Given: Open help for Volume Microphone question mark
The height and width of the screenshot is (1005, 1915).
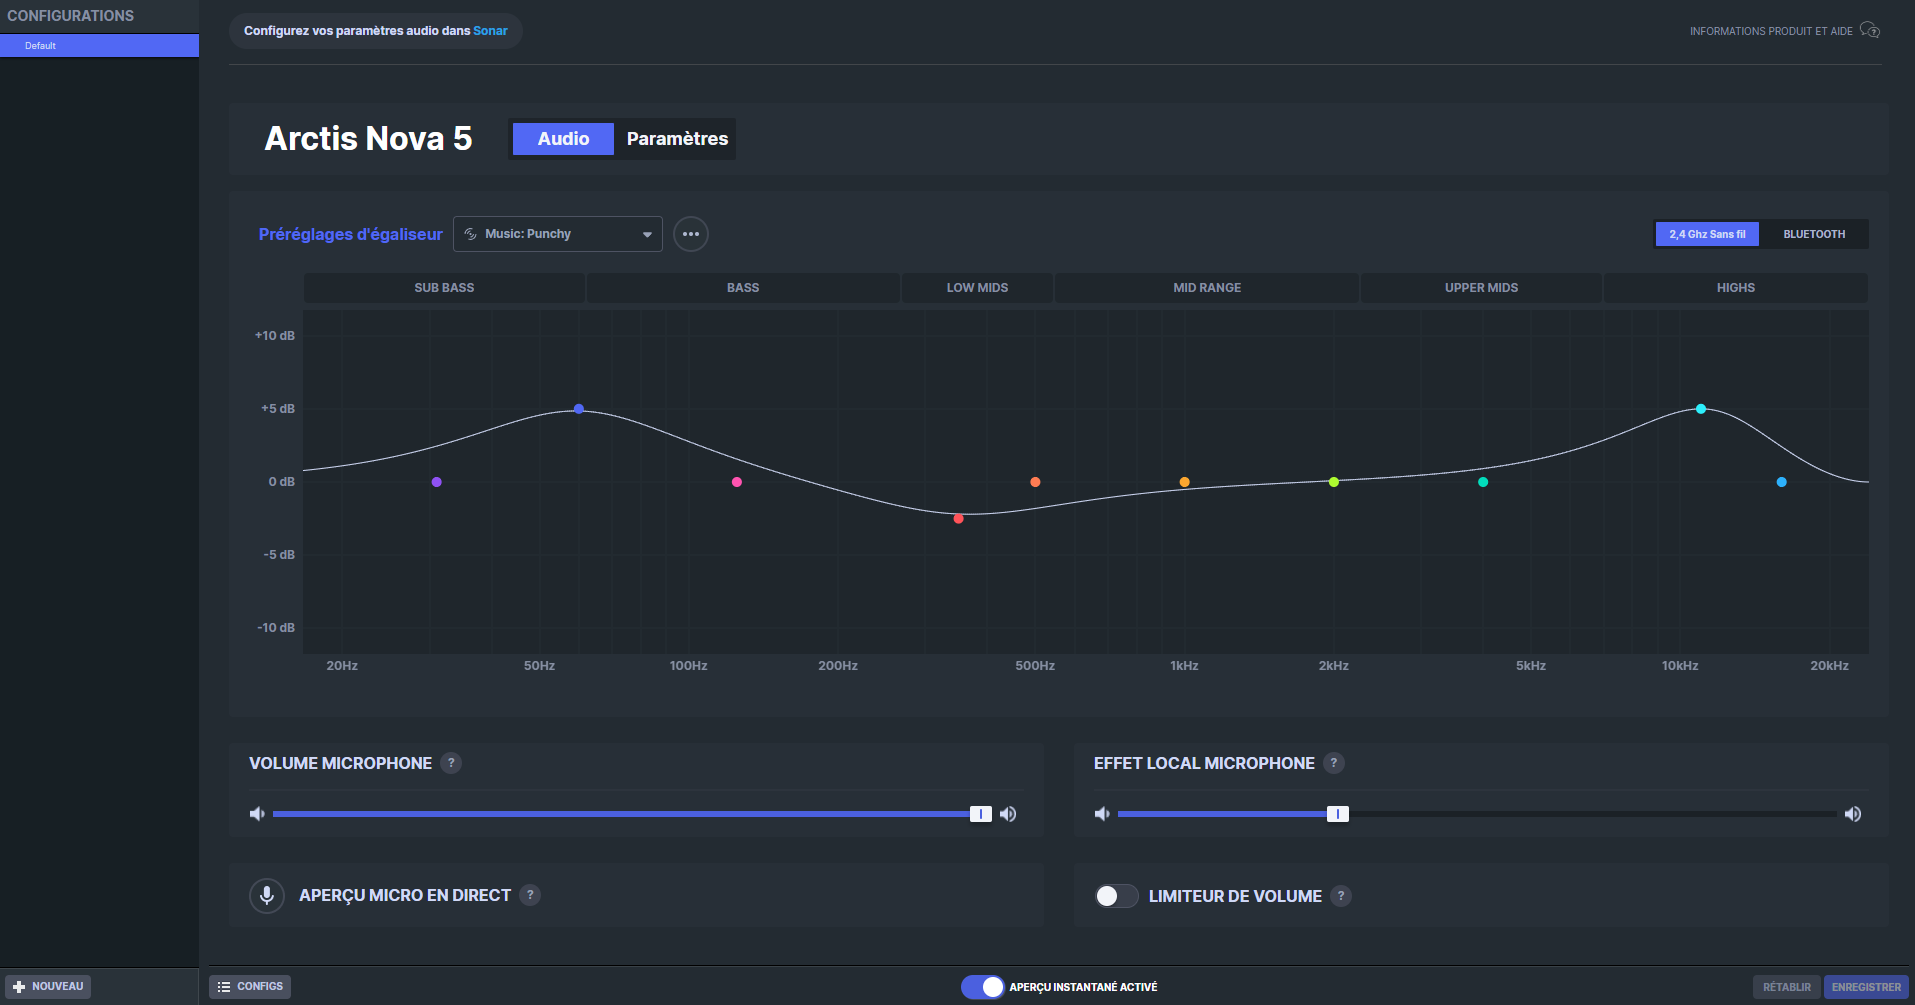Looking at the screenshot, I should 451,763.
